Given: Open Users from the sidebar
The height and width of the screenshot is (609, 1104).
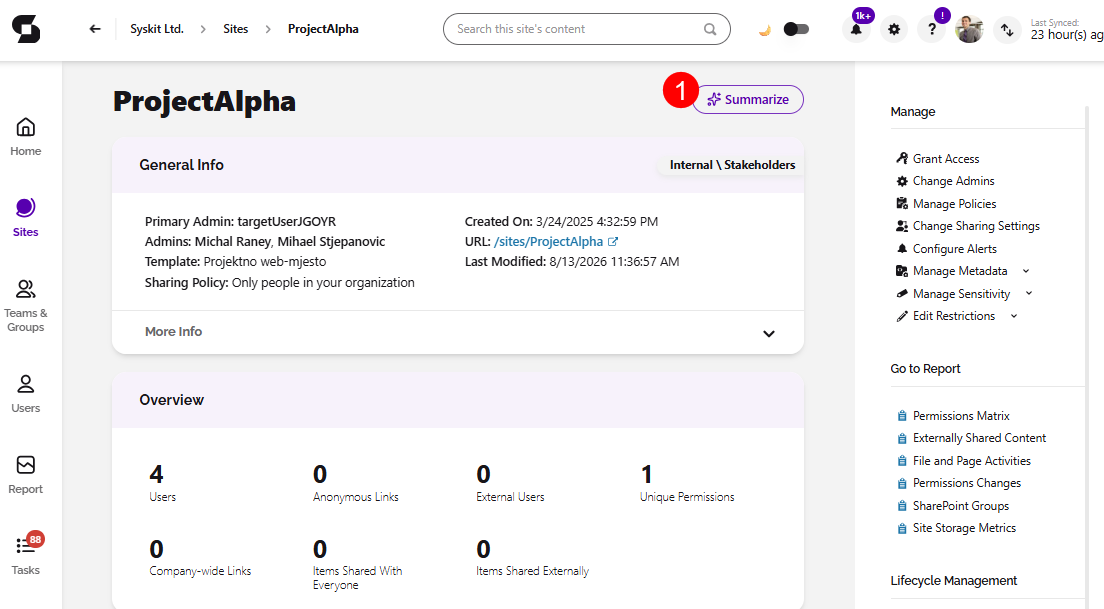Looking at the screenshot, I should click(x=25, y=394).
